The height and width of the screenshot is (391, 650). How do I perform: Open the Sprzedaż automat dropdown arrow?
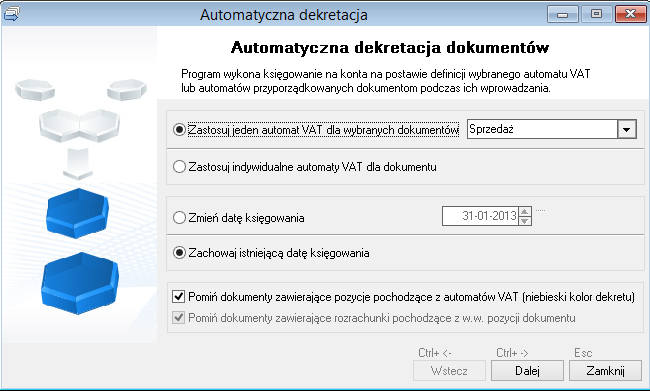pos(626,129)
